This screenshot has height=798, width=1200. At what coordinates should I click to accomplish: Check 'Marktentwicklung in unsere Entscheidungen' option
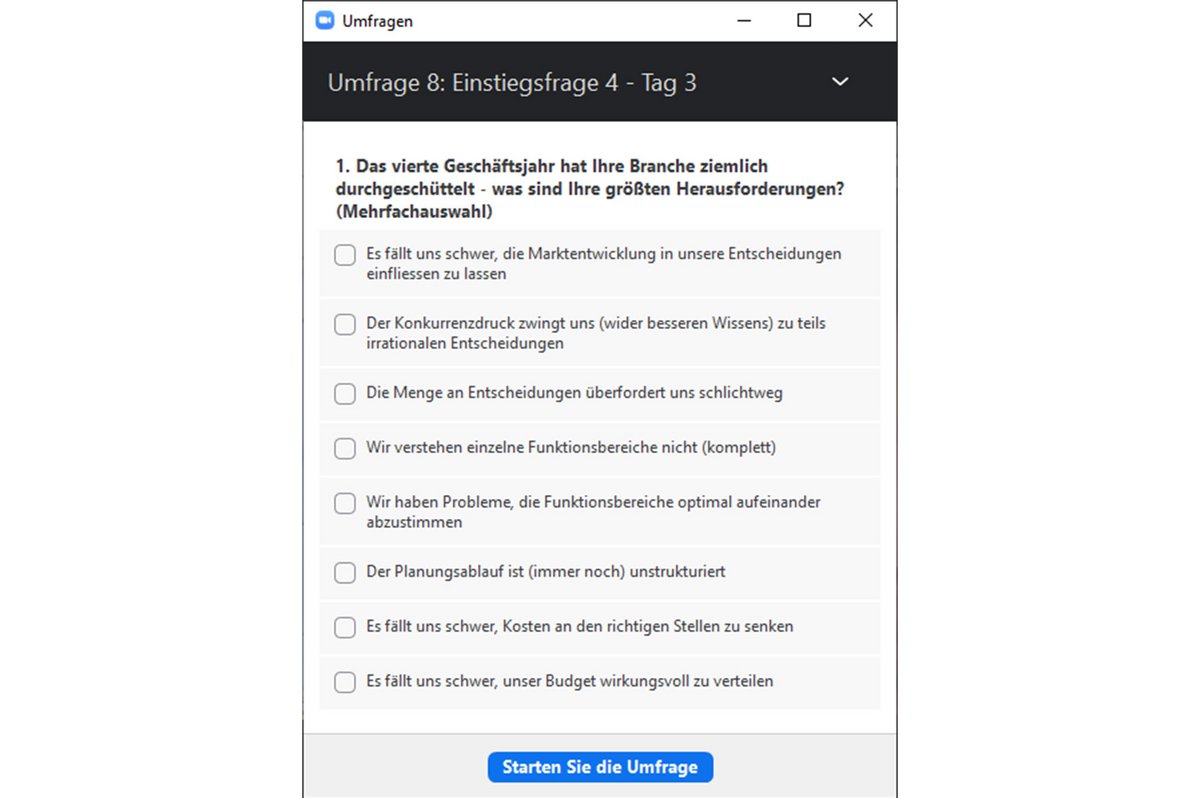(345, 255)
